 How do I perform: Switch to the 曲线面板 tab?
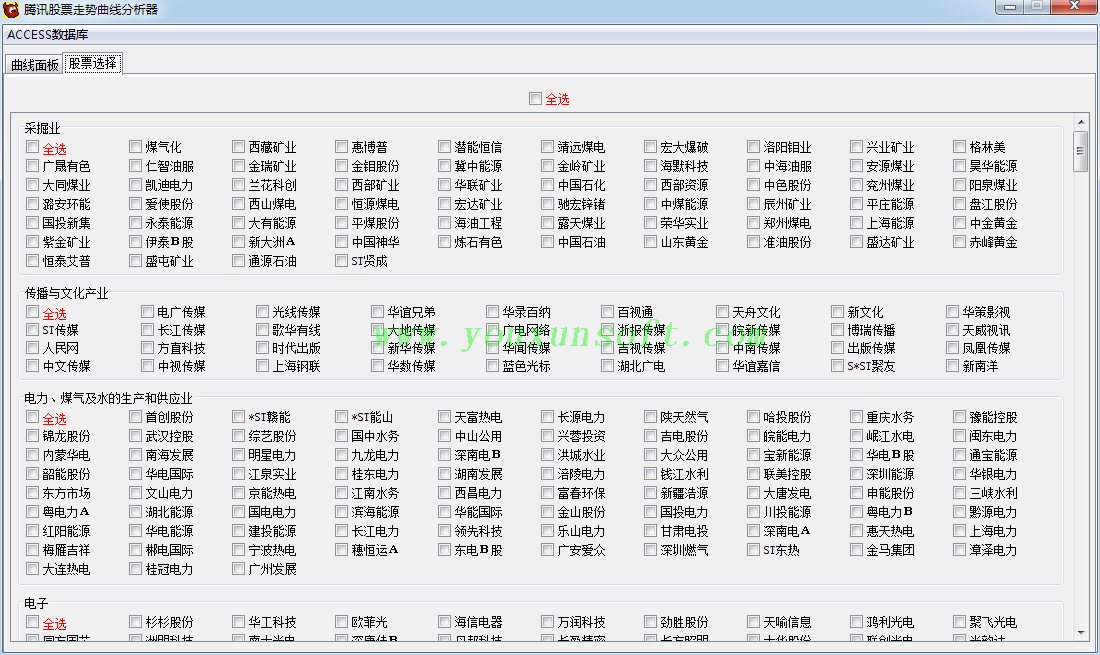point(34,65)
